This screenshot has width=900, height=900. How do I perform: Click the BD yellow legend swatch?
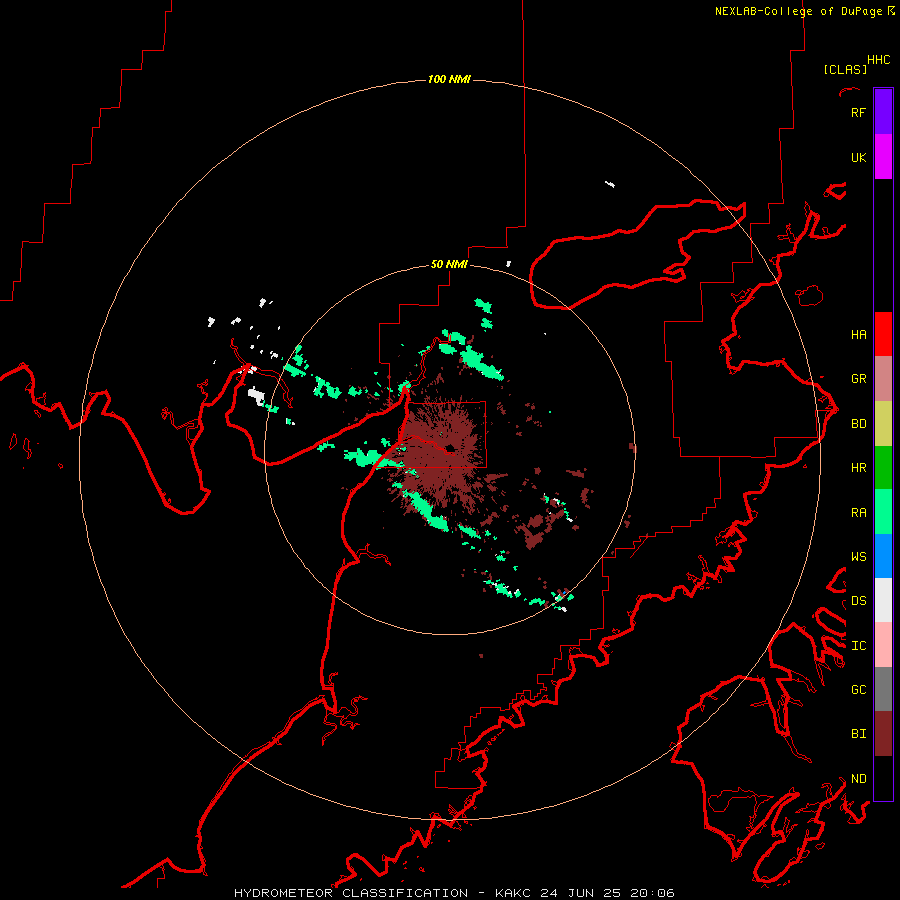tap(883, 424)
